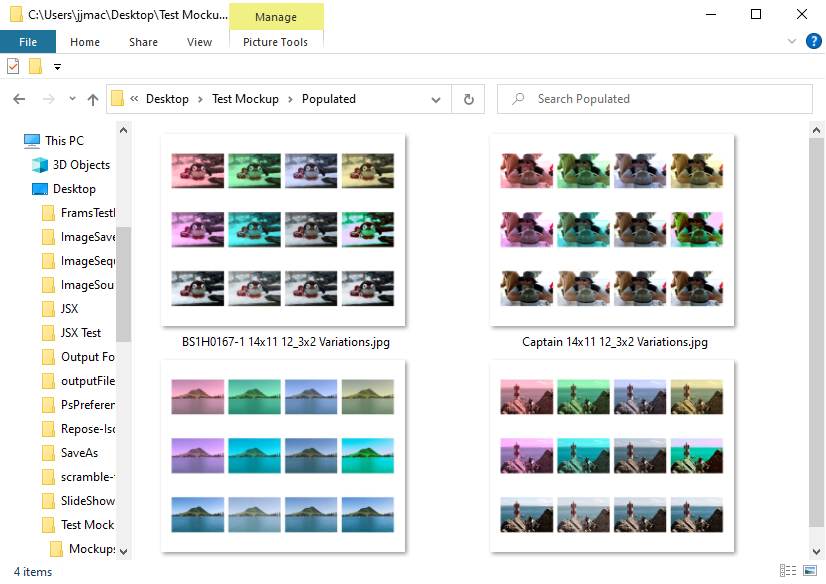Switch to the Picture Tools tab
826x584 pixels.
[276, 42]
